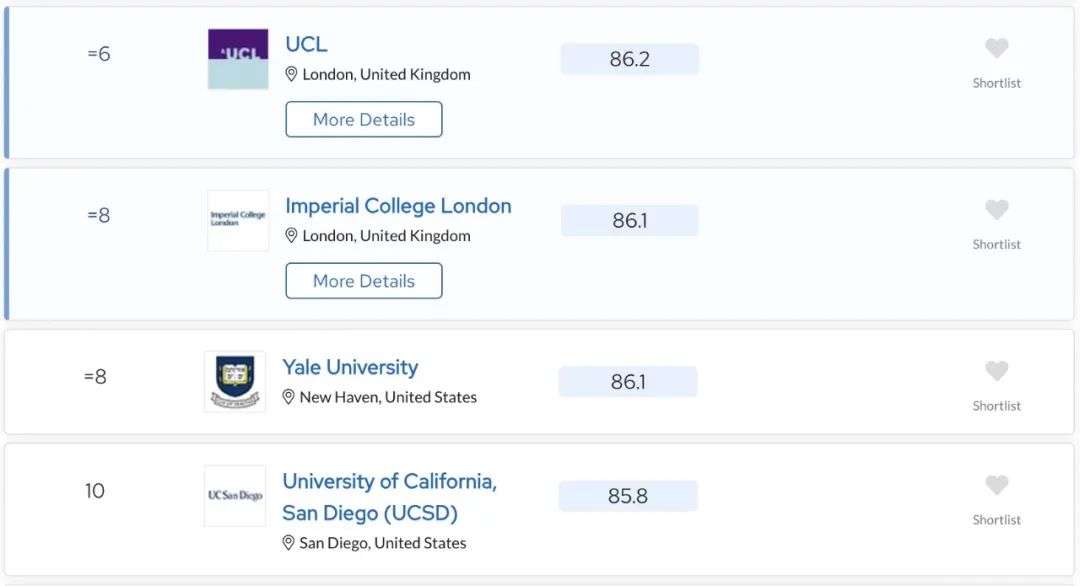Click the Imperial College London logo
The image size is (1080, 586).
(238, 220)
